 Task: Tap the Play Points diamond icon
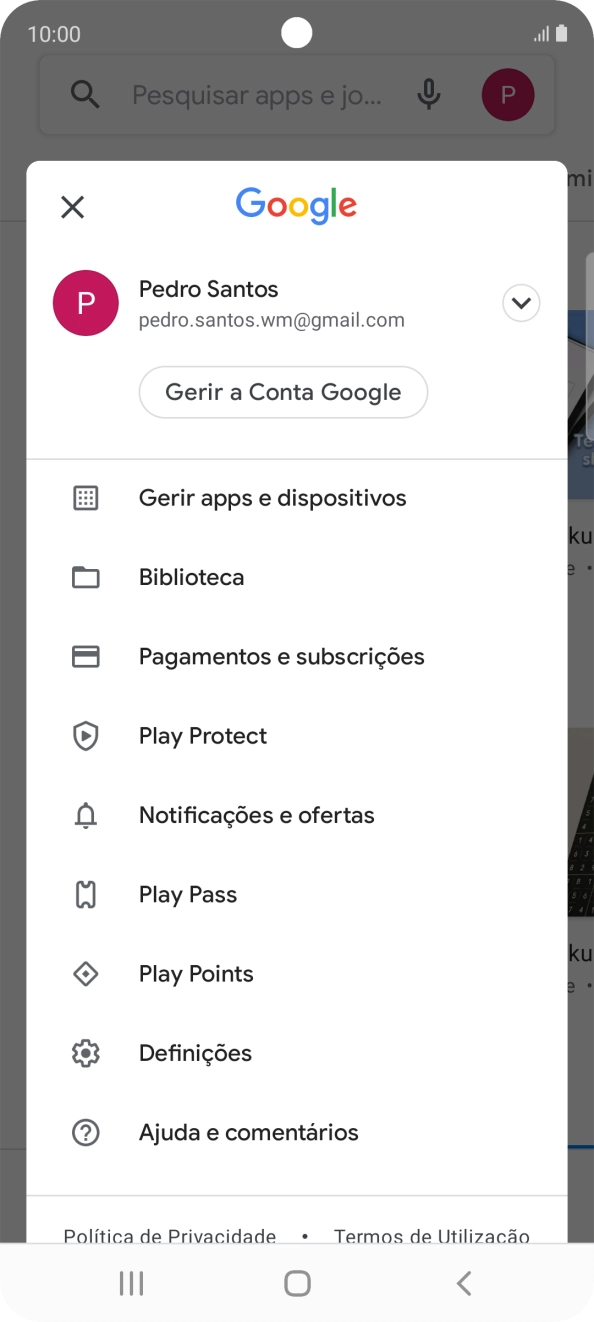point(86,973)
